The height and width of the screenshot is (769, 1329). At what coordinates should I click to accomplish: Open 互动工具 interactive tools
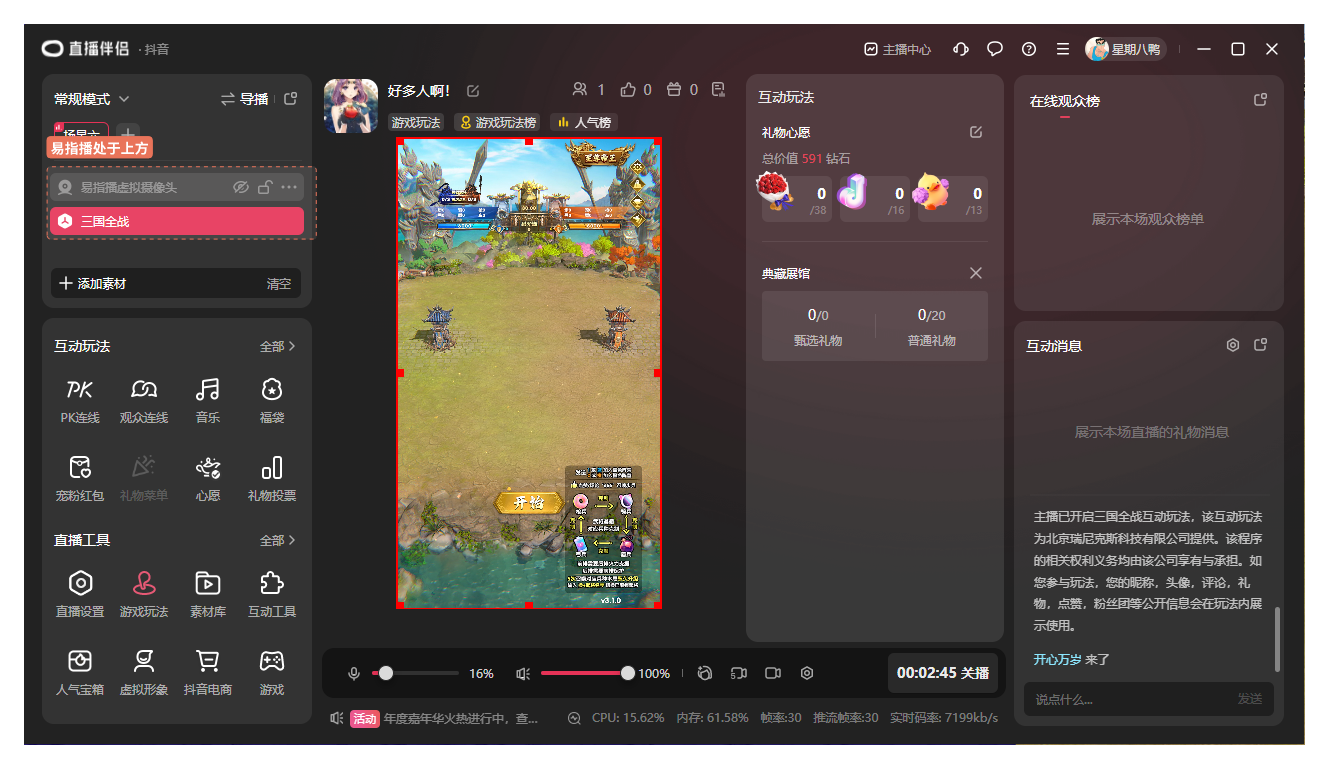pos(272,594)
